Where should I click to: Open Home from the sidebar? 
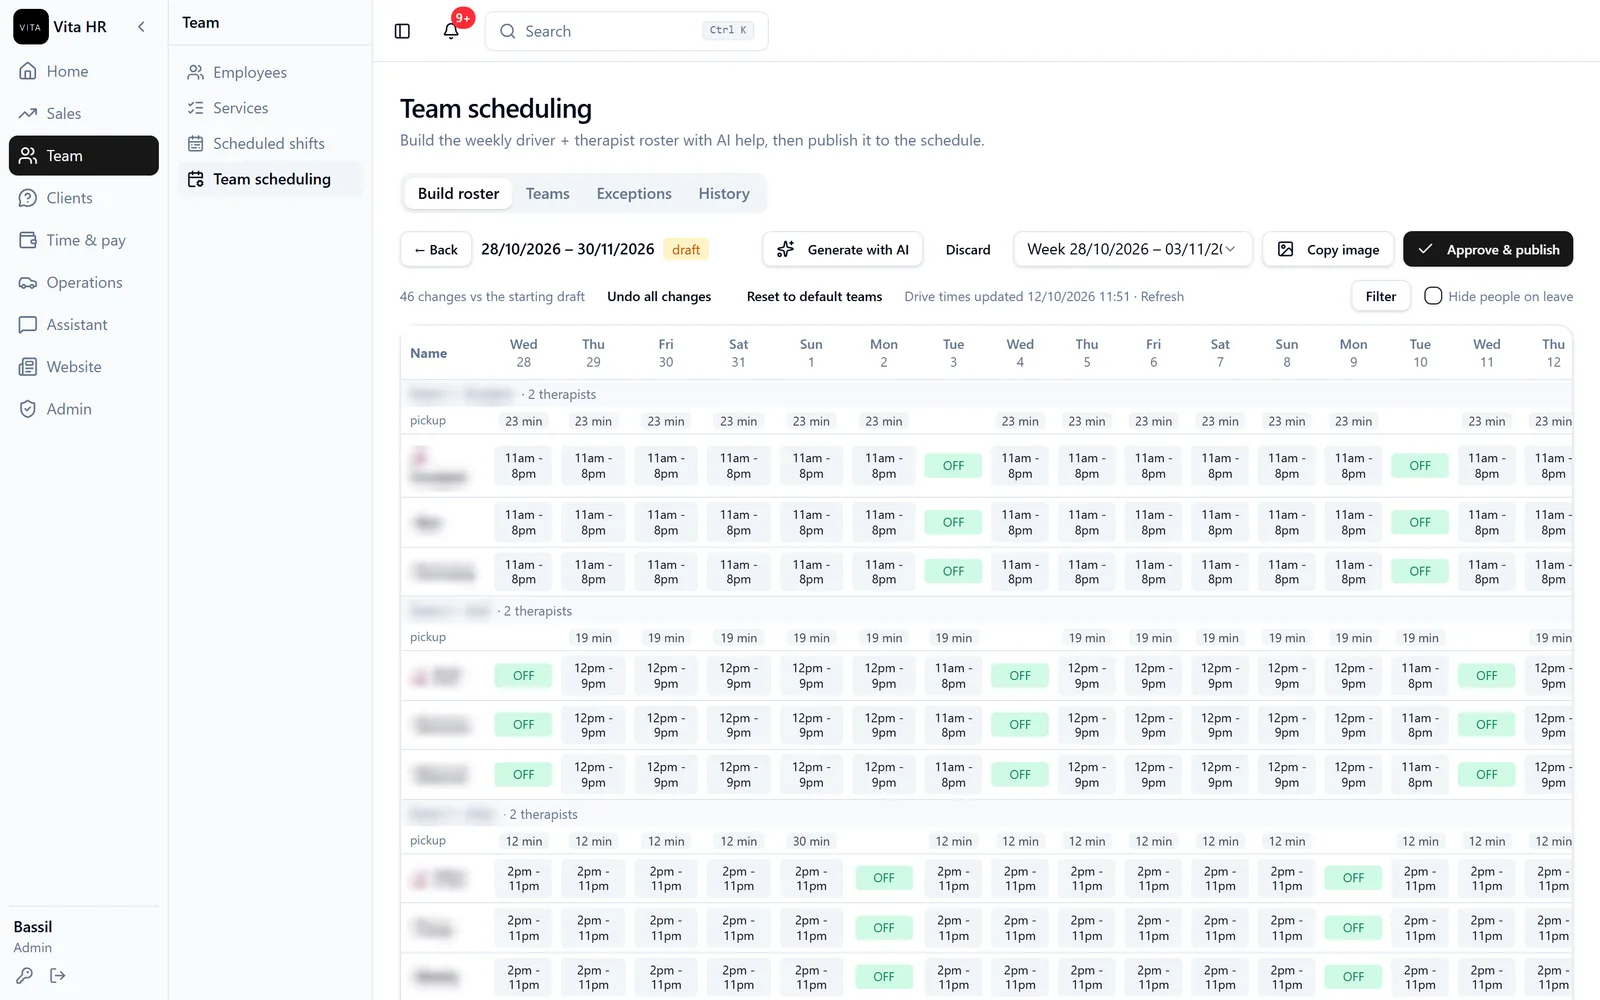click(84, 71)
